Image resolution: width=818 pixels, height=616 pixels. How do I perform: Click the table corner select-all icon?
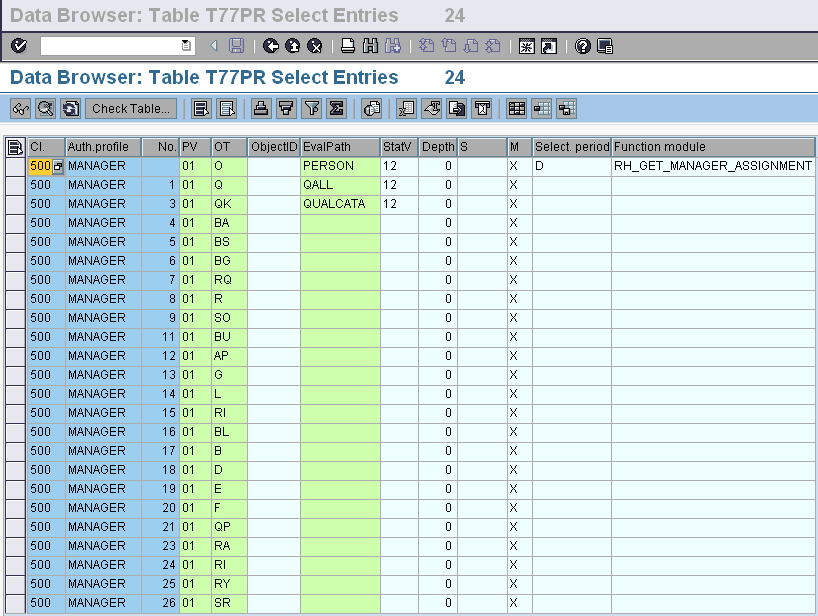tap(15, 147)
